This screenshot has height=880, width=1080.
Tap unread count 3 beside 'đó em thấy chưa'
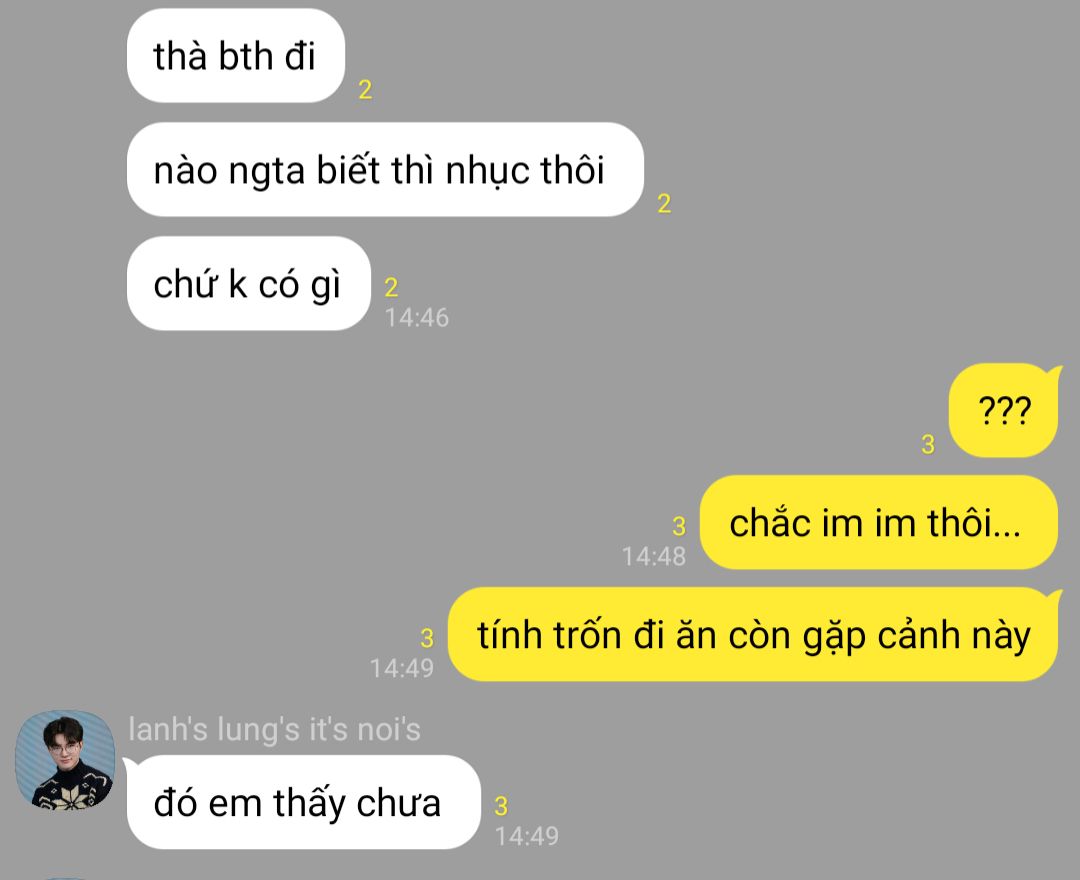tap(501, 806)
